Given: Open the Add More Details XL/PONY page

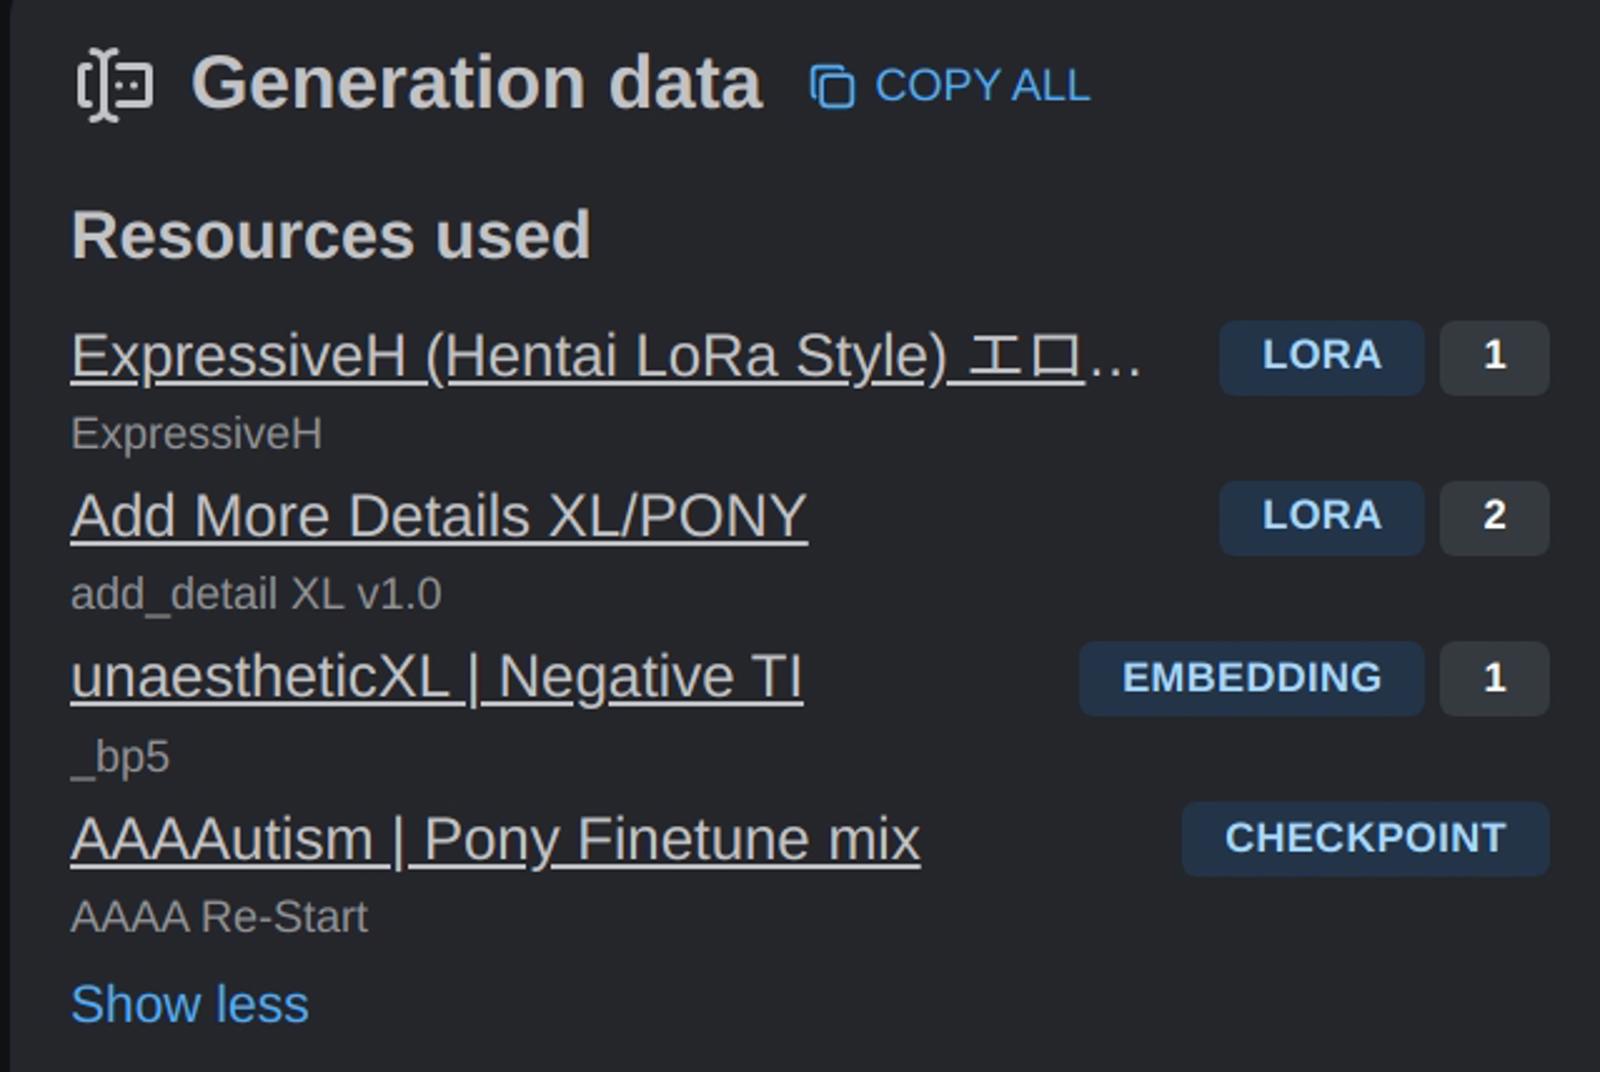Looking at the screenshot, I should (438, 516).
